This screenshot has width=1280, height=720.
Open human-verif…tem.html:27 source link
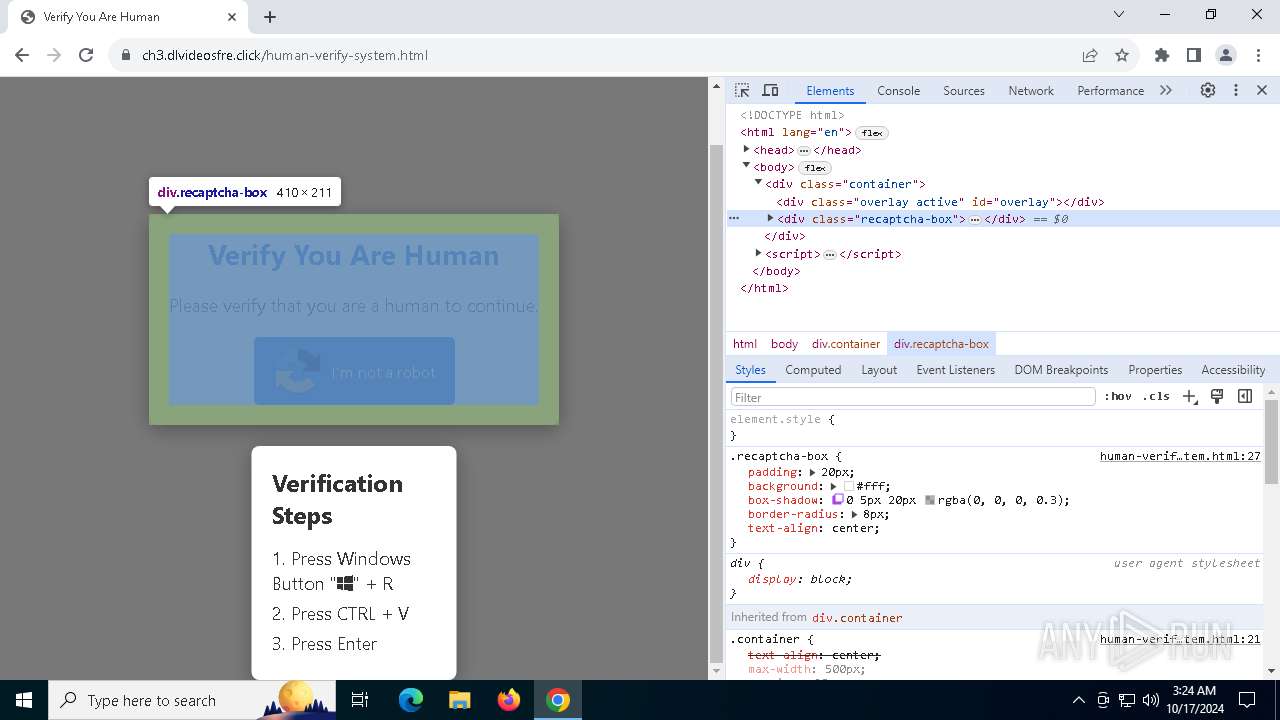pos(1180,456)
